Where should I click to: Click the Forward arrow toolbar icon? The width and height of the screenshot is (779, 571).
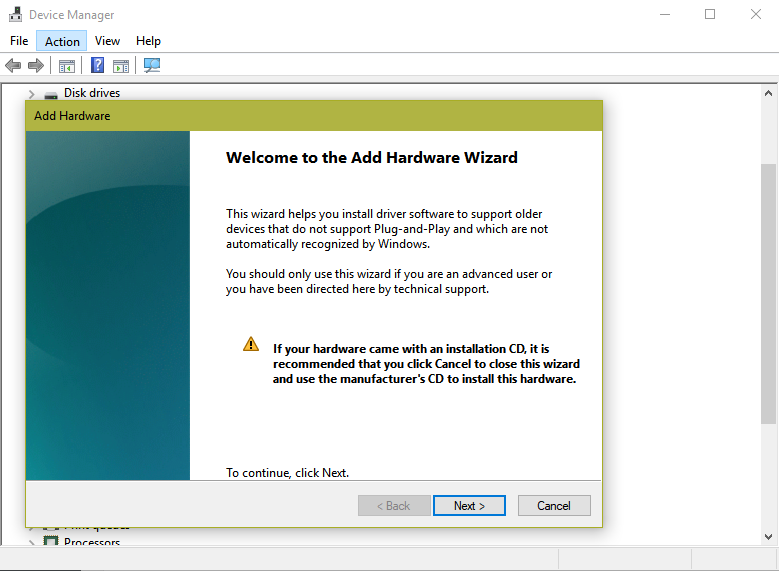tap(36, 65)
